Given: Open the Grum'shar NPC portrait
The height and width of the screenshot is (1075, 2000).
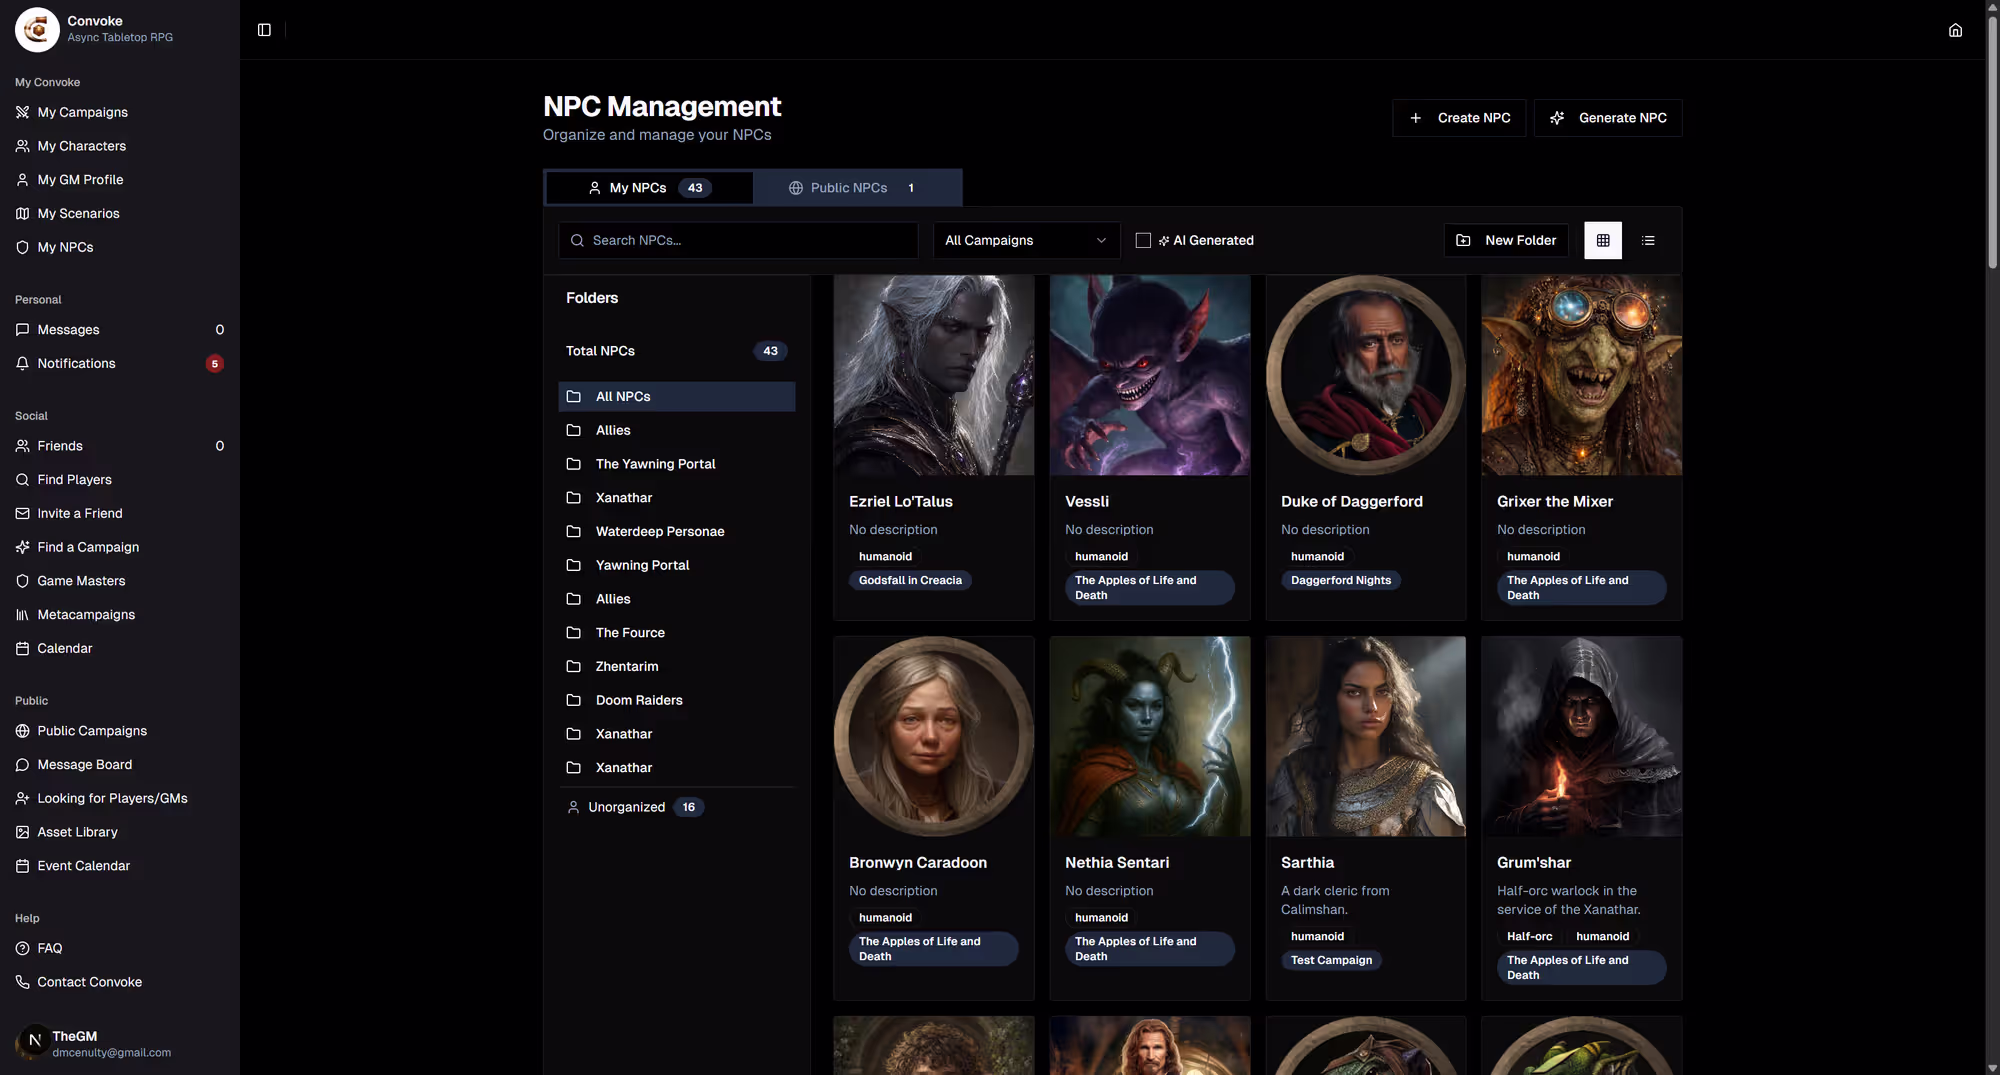Looking at the screenshot, I should [1582, 737].
